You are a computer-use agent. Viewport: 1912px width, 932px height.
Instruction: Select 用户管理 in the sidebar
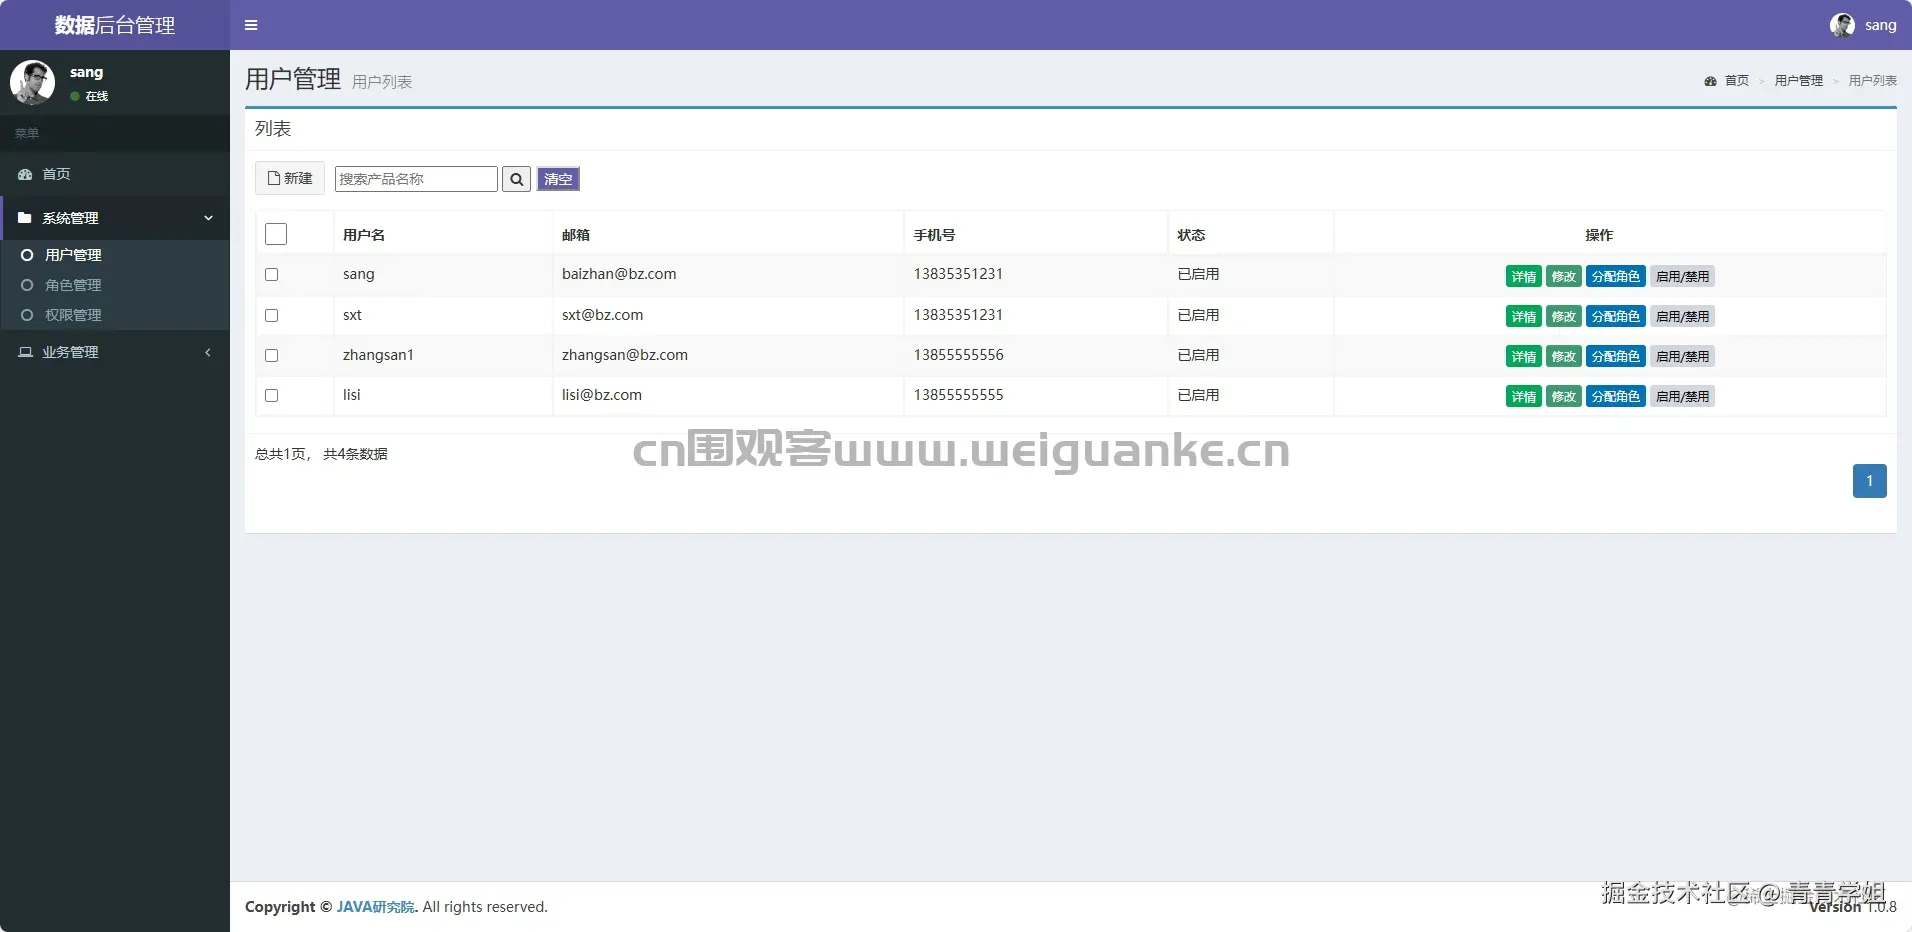115,255
